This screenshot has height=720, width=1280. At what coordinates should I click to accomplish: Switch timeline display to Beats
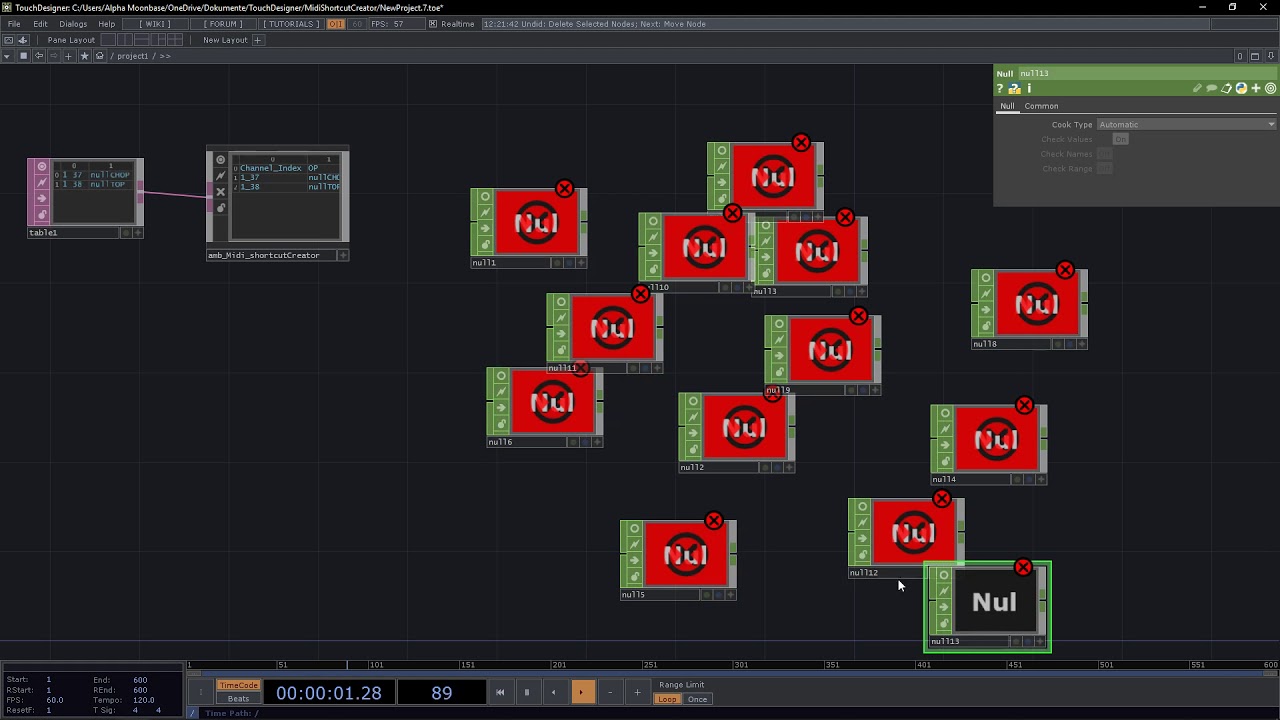(239, 699)
